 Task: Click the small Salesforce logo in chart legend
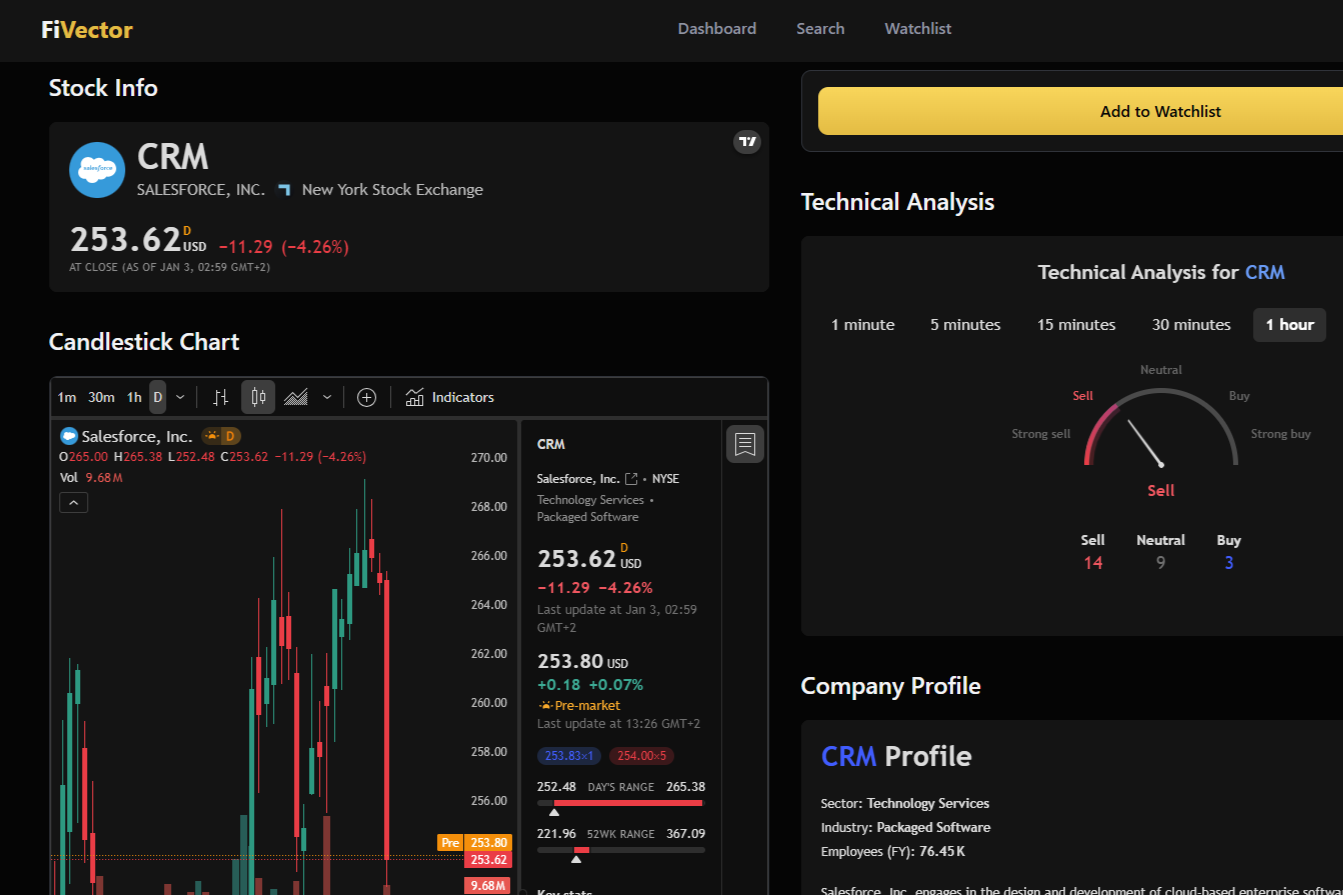point(69,436)
